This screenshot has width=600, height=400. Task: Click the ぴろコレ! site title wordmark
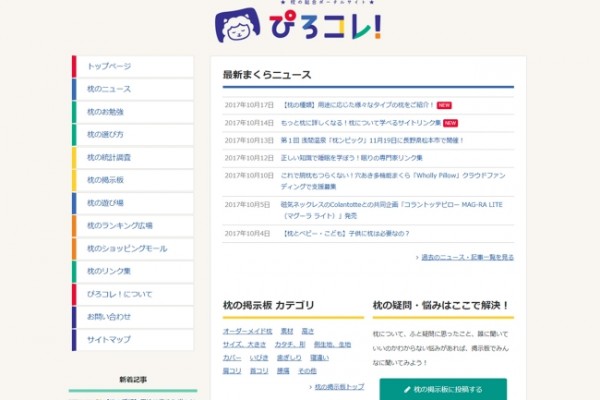point(325,26)
